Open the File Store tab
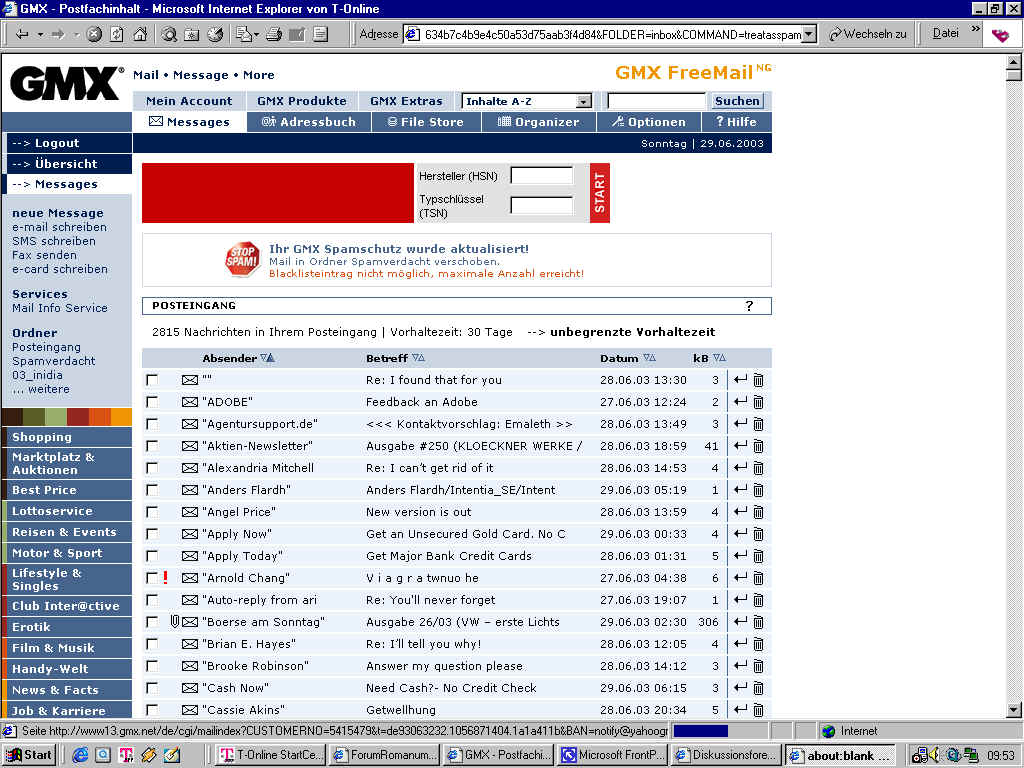This screenshot has width=1024, height=768. coord(426,122)
